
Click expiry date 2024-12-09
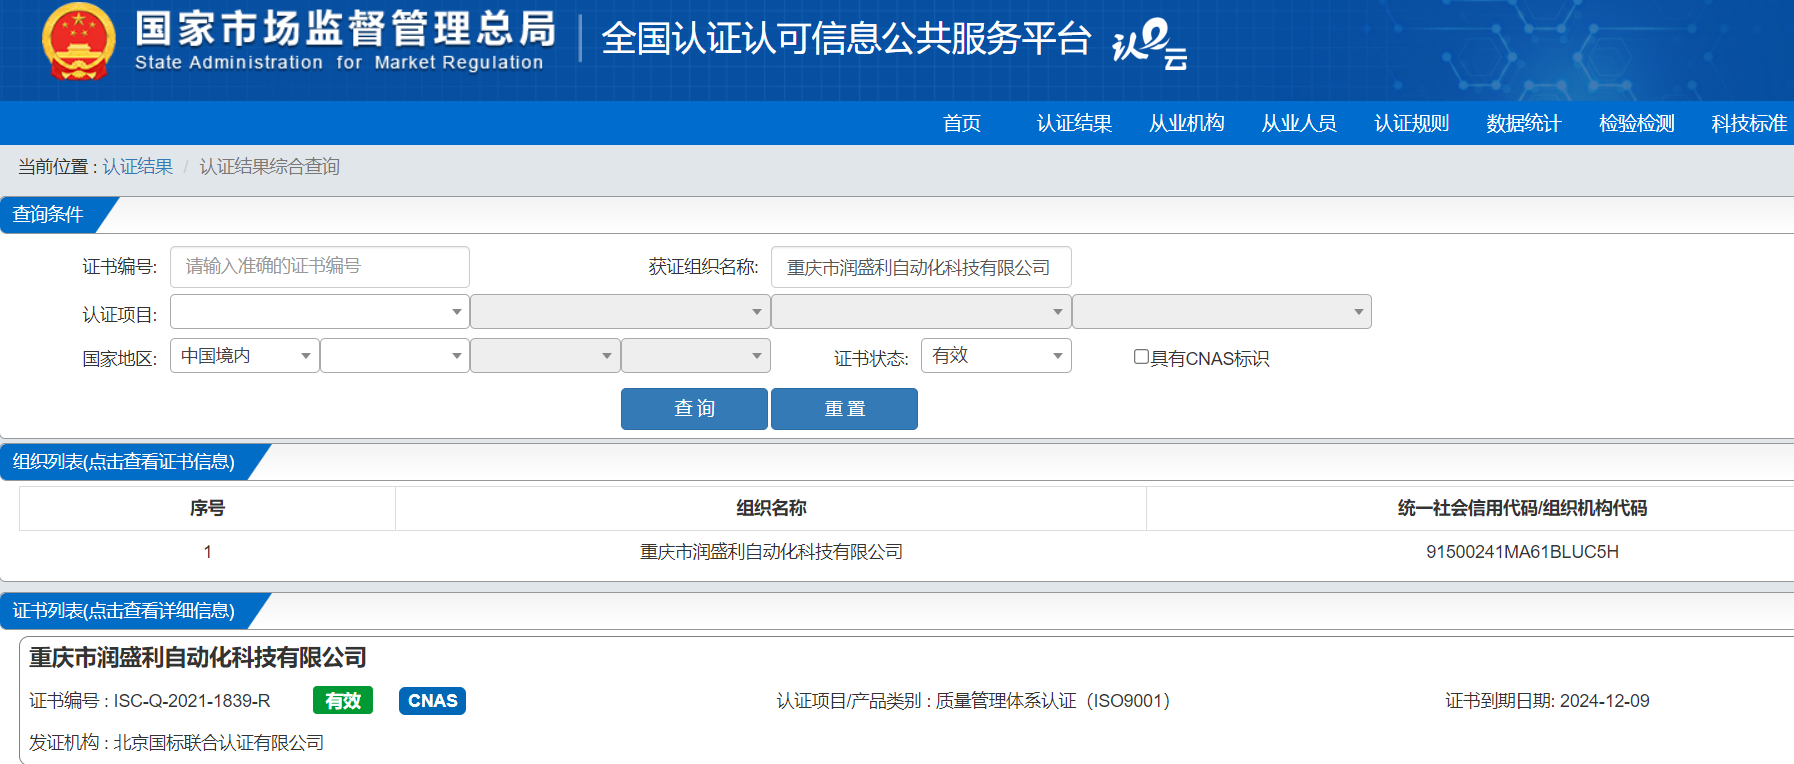pyautogui.click(x=1605, y=701)
